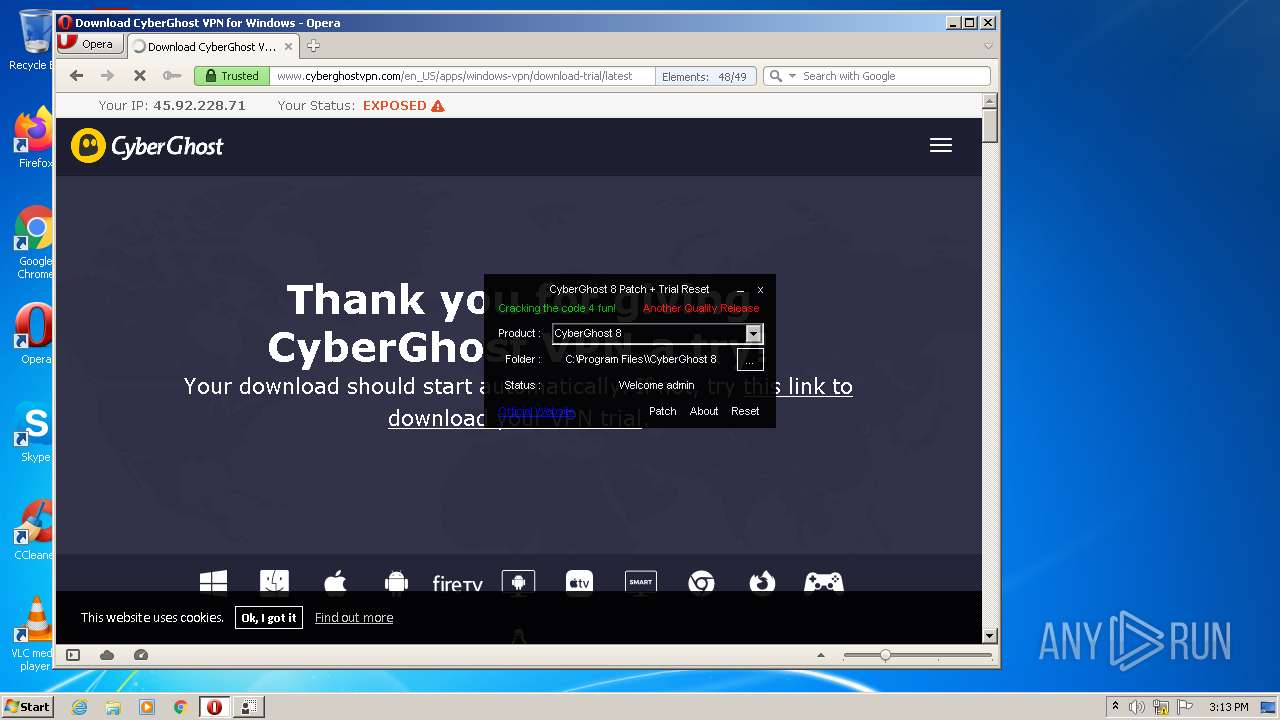Select the Smart TV platform icon

[640, 582]
